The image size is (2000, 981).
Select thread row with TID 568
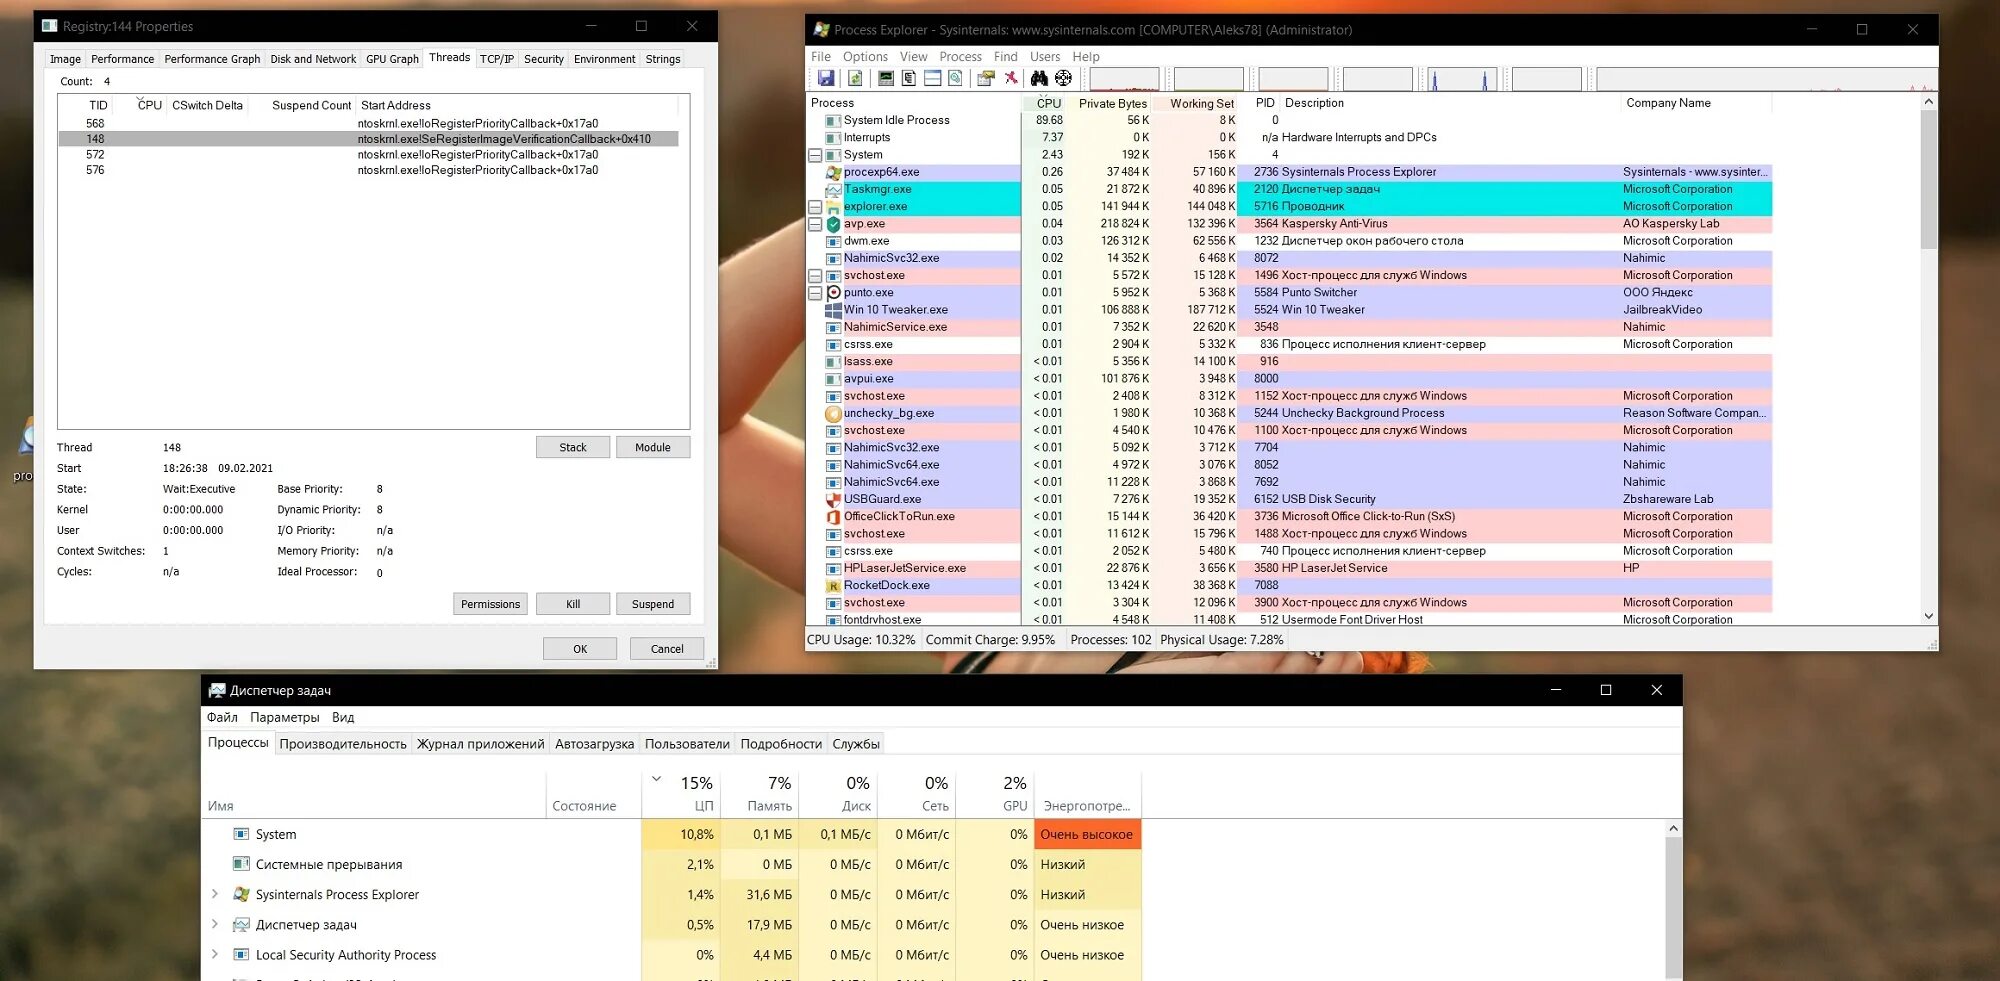click(368, 124)
